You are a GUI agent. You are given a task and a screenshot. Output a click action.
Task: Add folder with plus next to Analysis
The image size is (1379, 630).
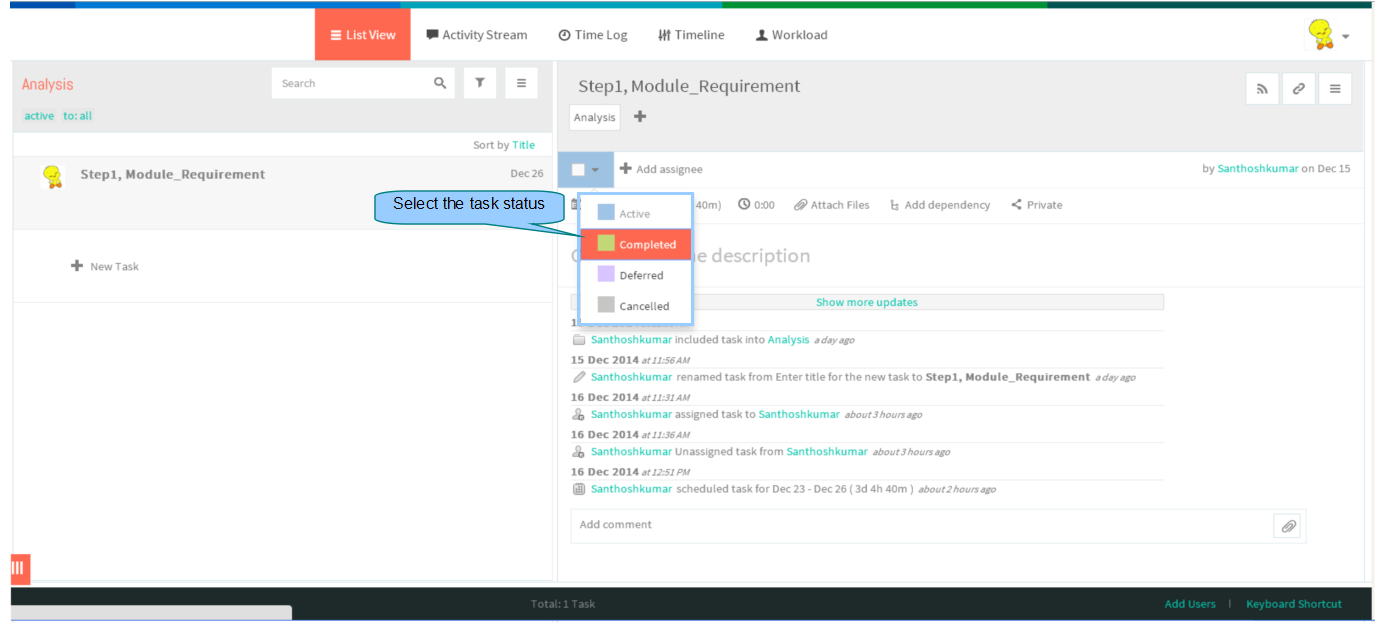(x=640, y=116)
